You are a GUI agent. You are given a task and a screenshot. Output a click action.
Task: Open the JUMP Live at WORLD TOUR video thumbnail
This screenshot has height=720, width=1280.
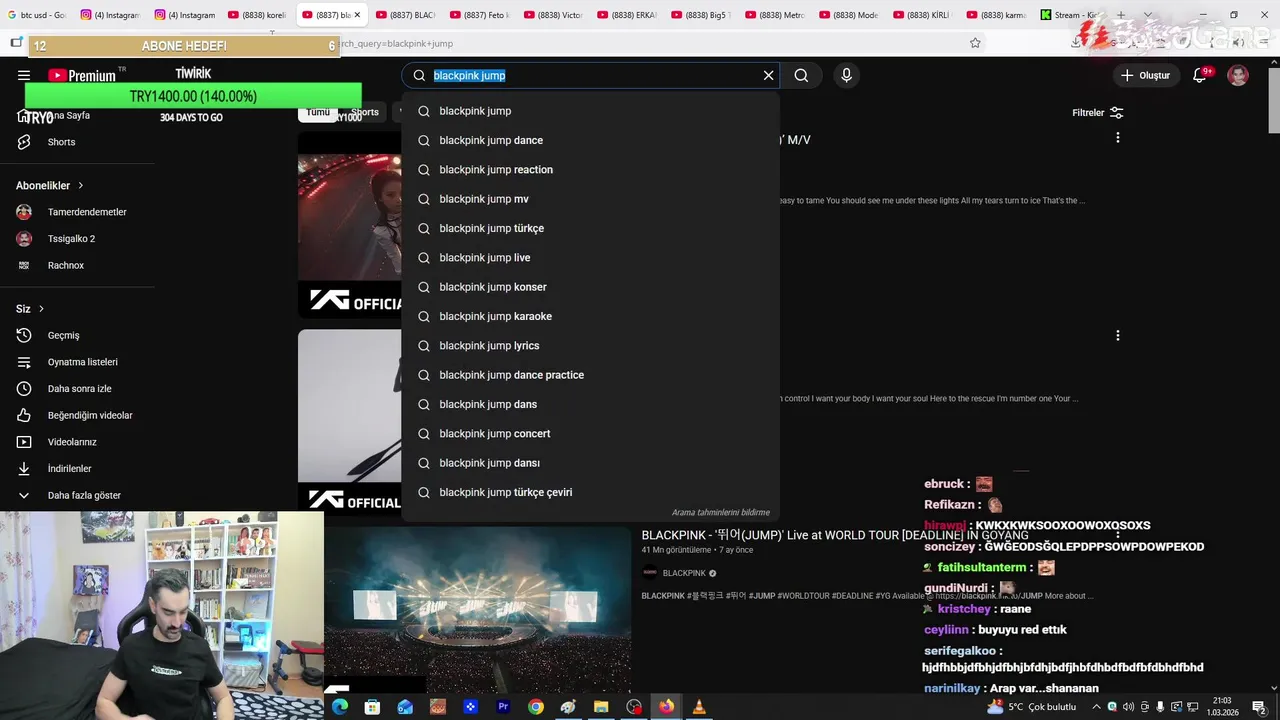pyautogui.click(x=478, y=610)
